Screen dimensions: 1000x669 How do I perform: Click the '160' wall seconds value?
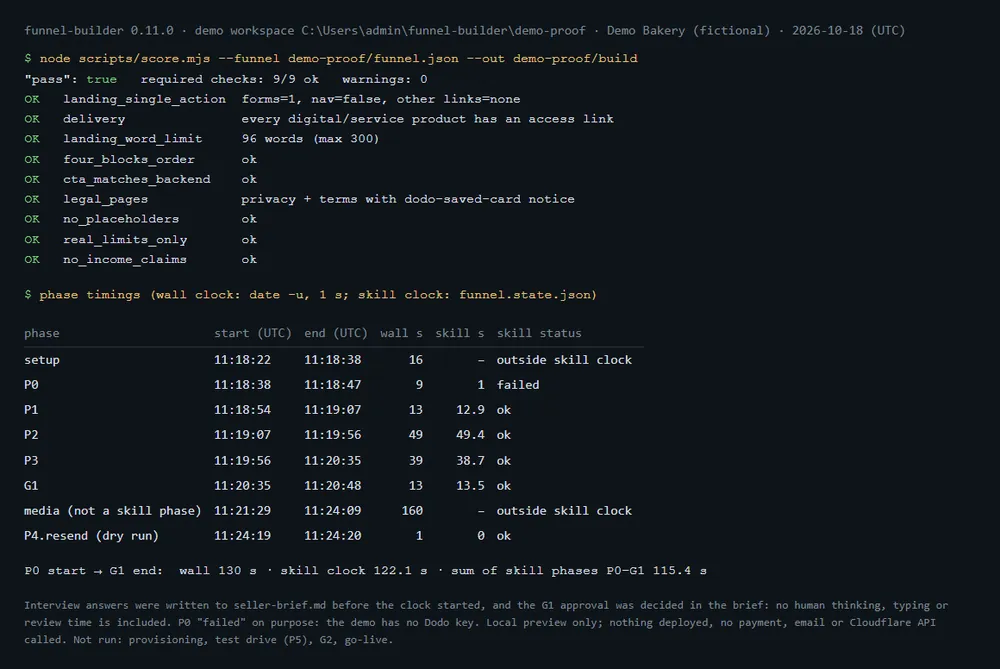(x=412, y=511)
